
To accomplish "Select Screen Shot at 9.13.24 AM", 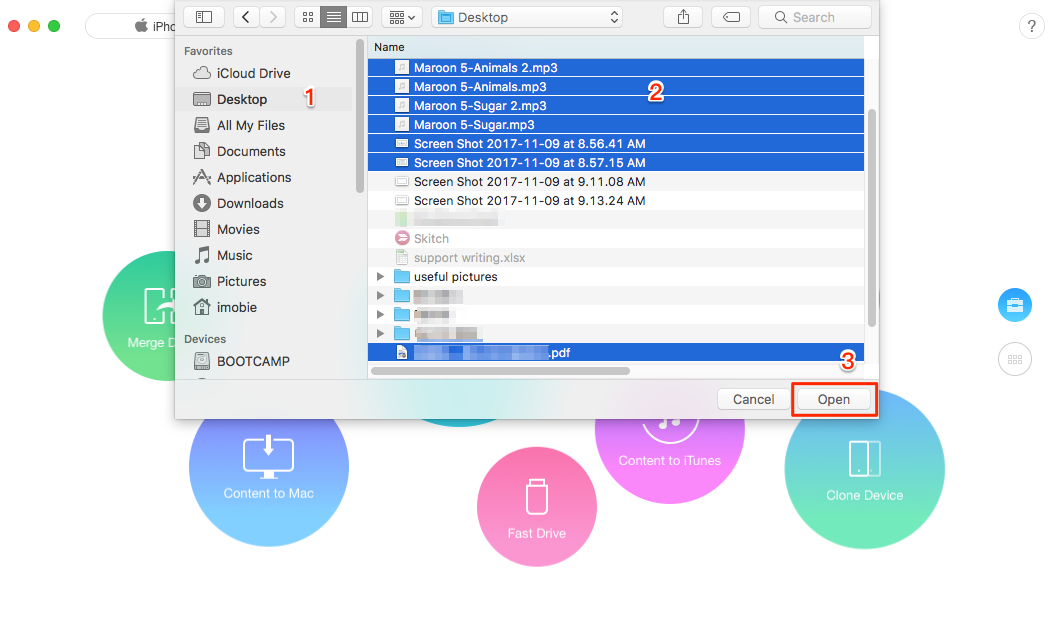I will (616, 201).
